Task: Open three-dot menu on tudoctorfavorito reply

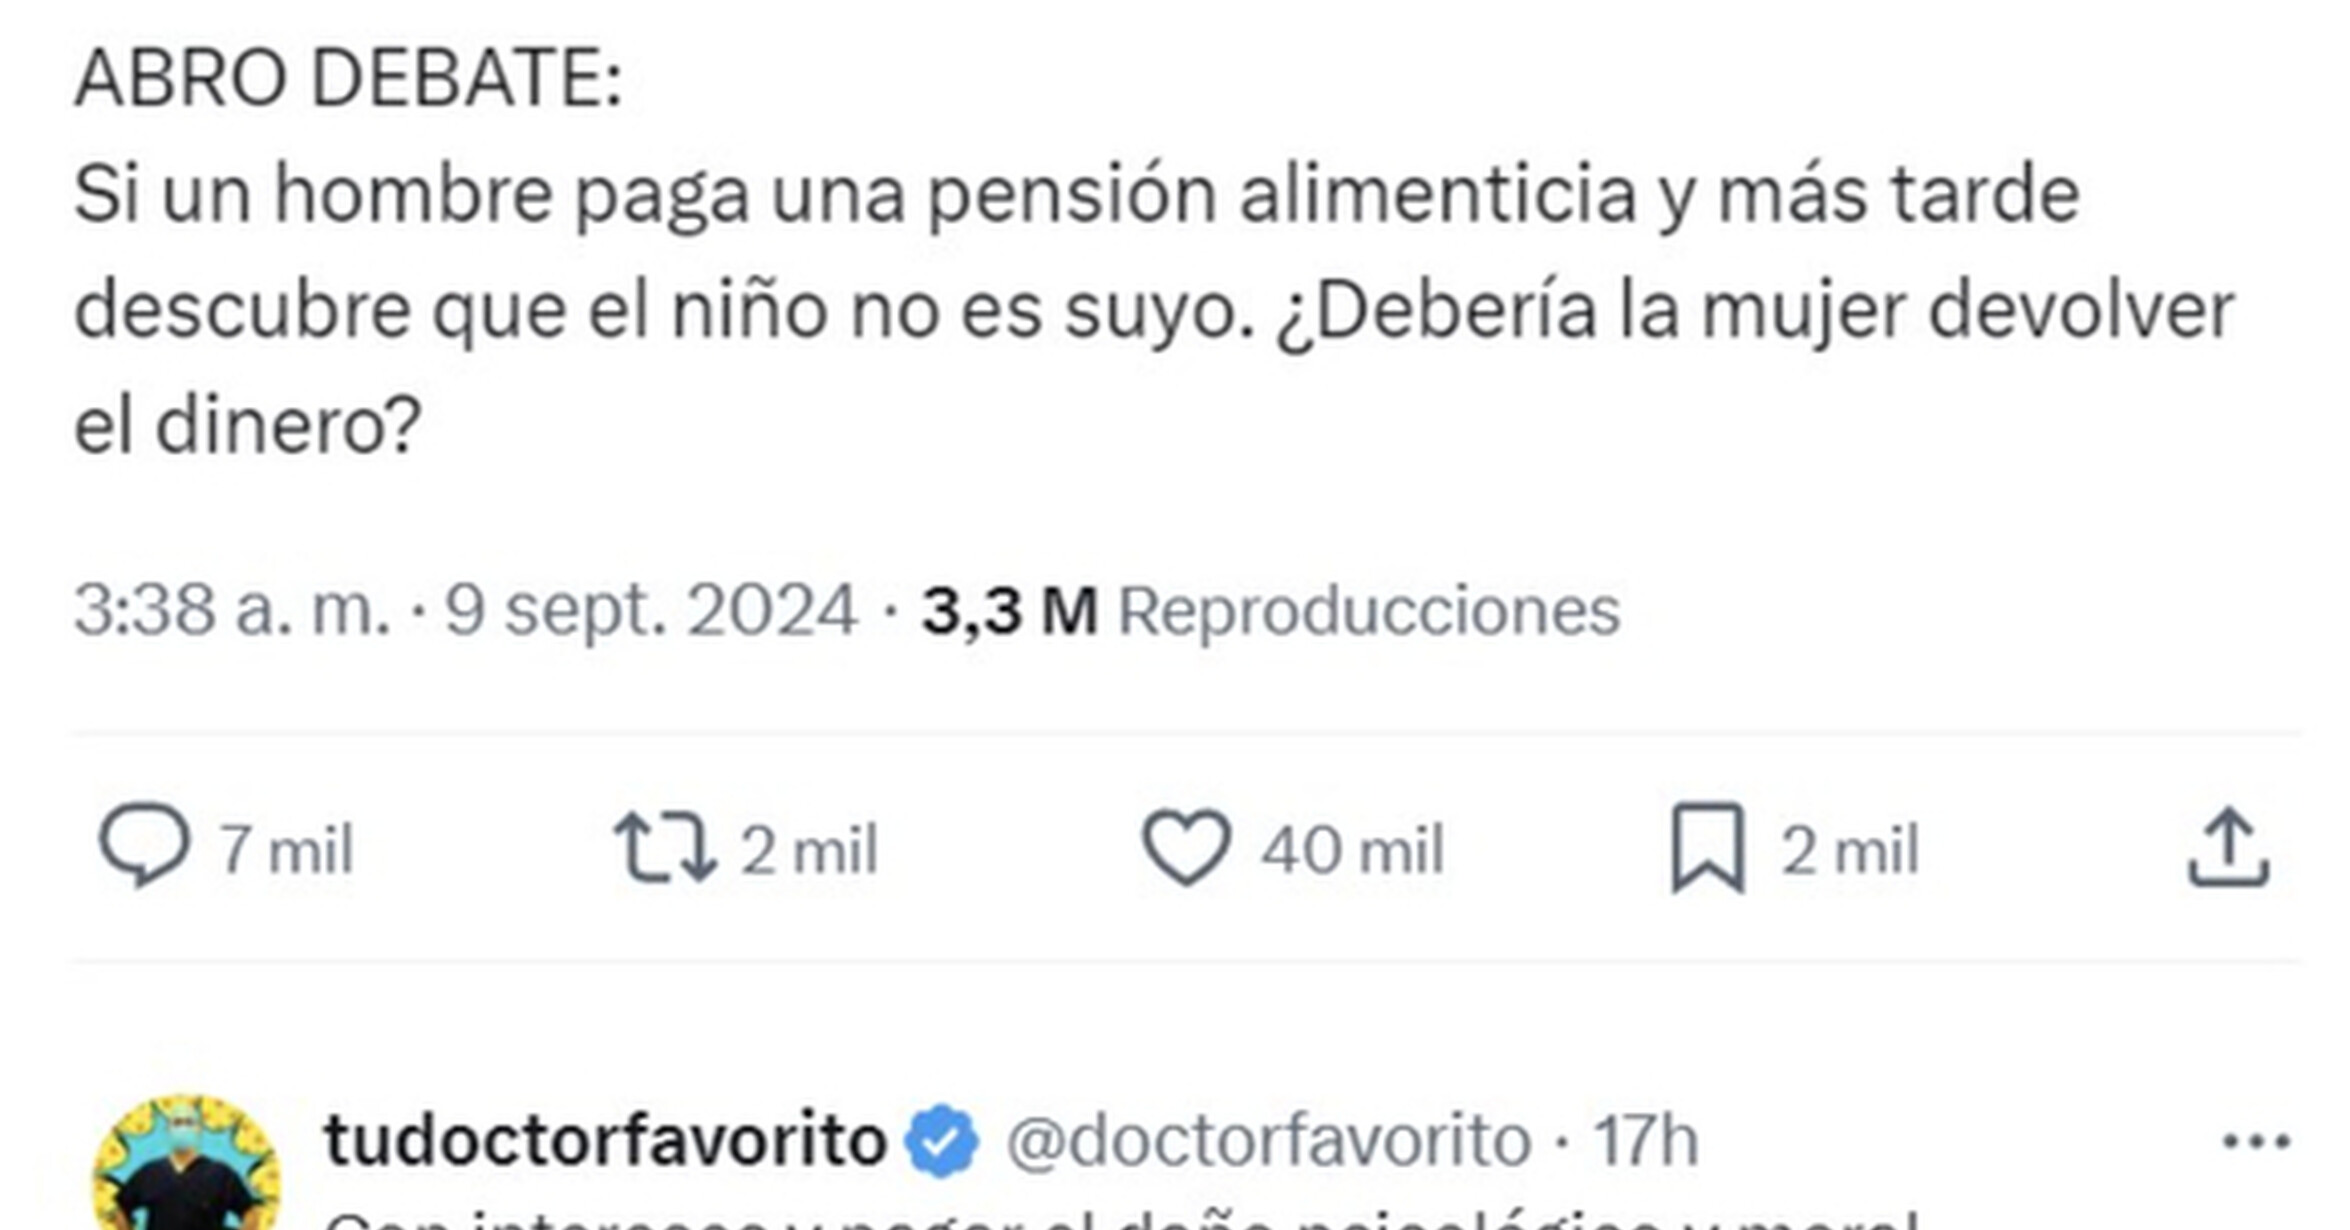Action: pyautogui.click(x=2256, y=1140)
